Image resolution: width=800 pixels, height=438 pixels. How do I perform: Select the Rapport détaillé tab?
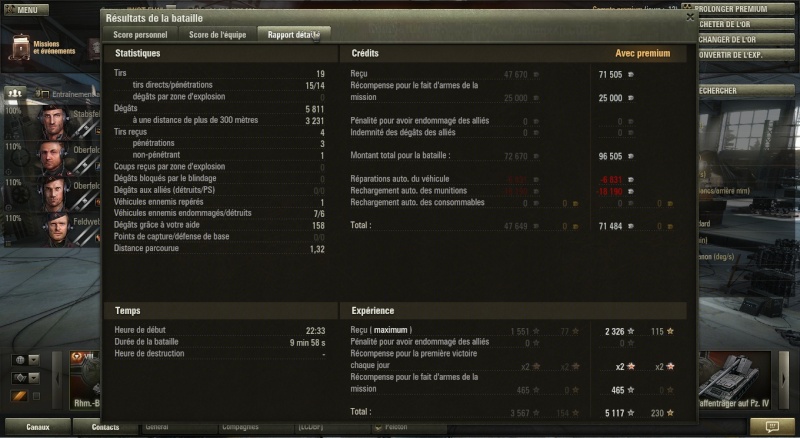coord(294,35)
